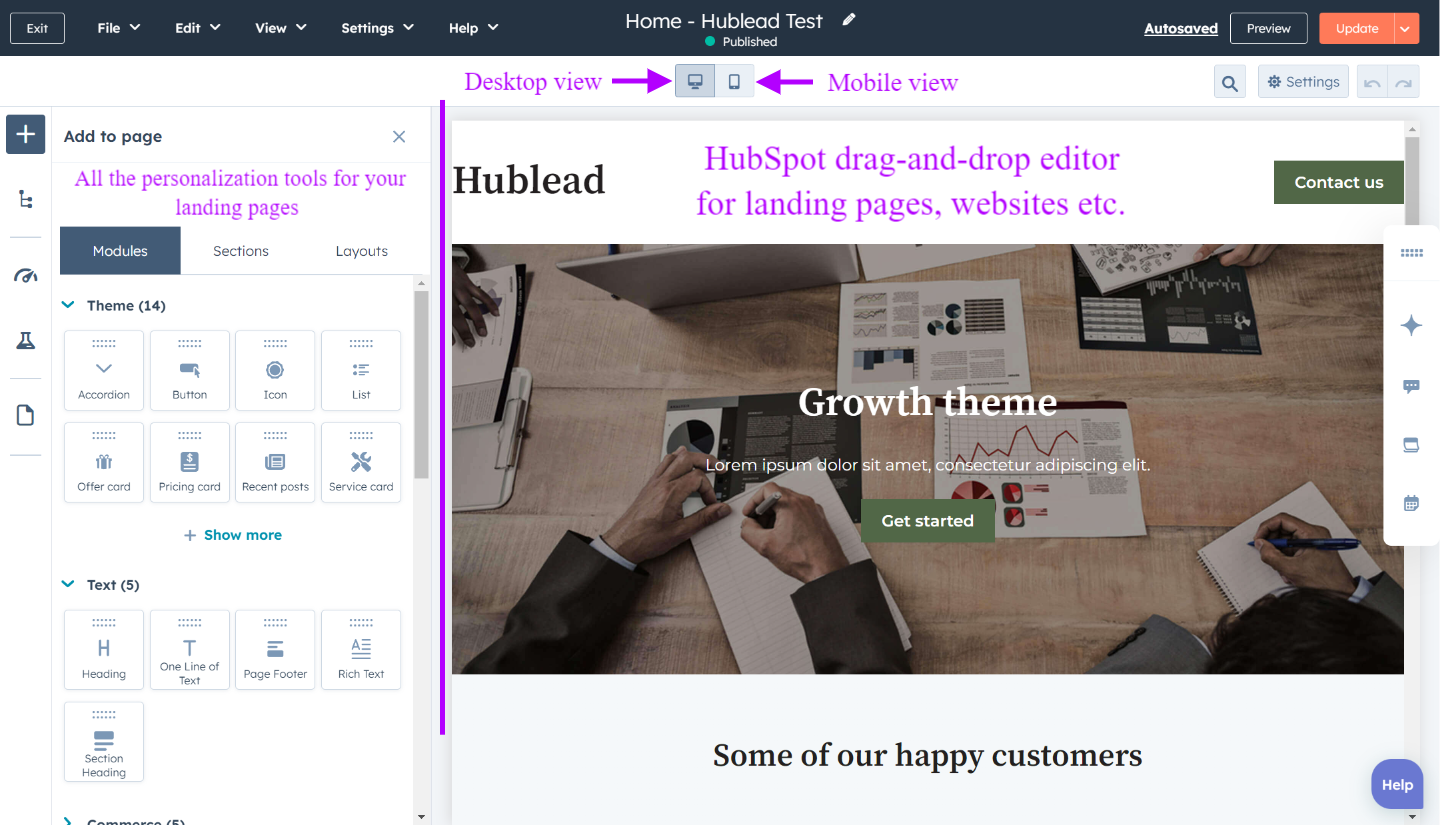Close the Add to page panel
1440x825 pixels.
(x=399, y=136)
